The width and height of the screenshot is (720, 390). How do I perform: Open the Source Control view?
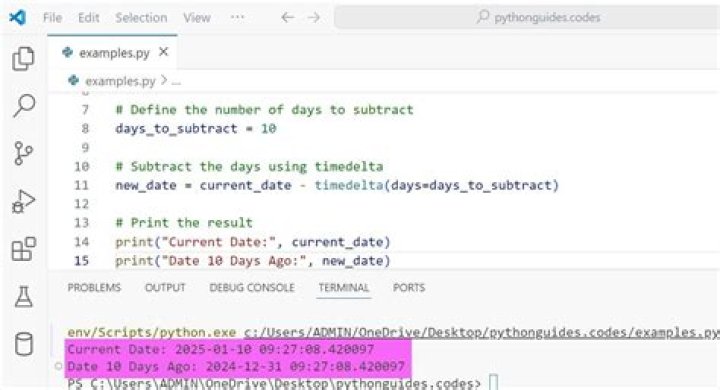(x=23, y=153)
